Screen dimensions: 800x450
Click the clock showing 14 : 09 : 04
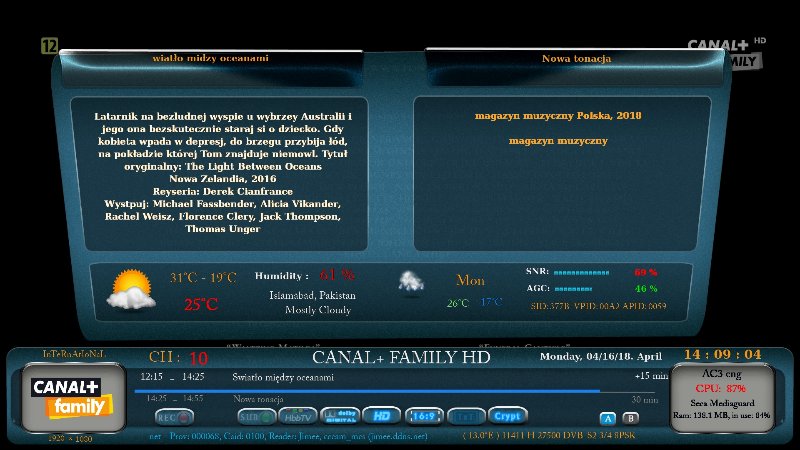coord(722,355)
